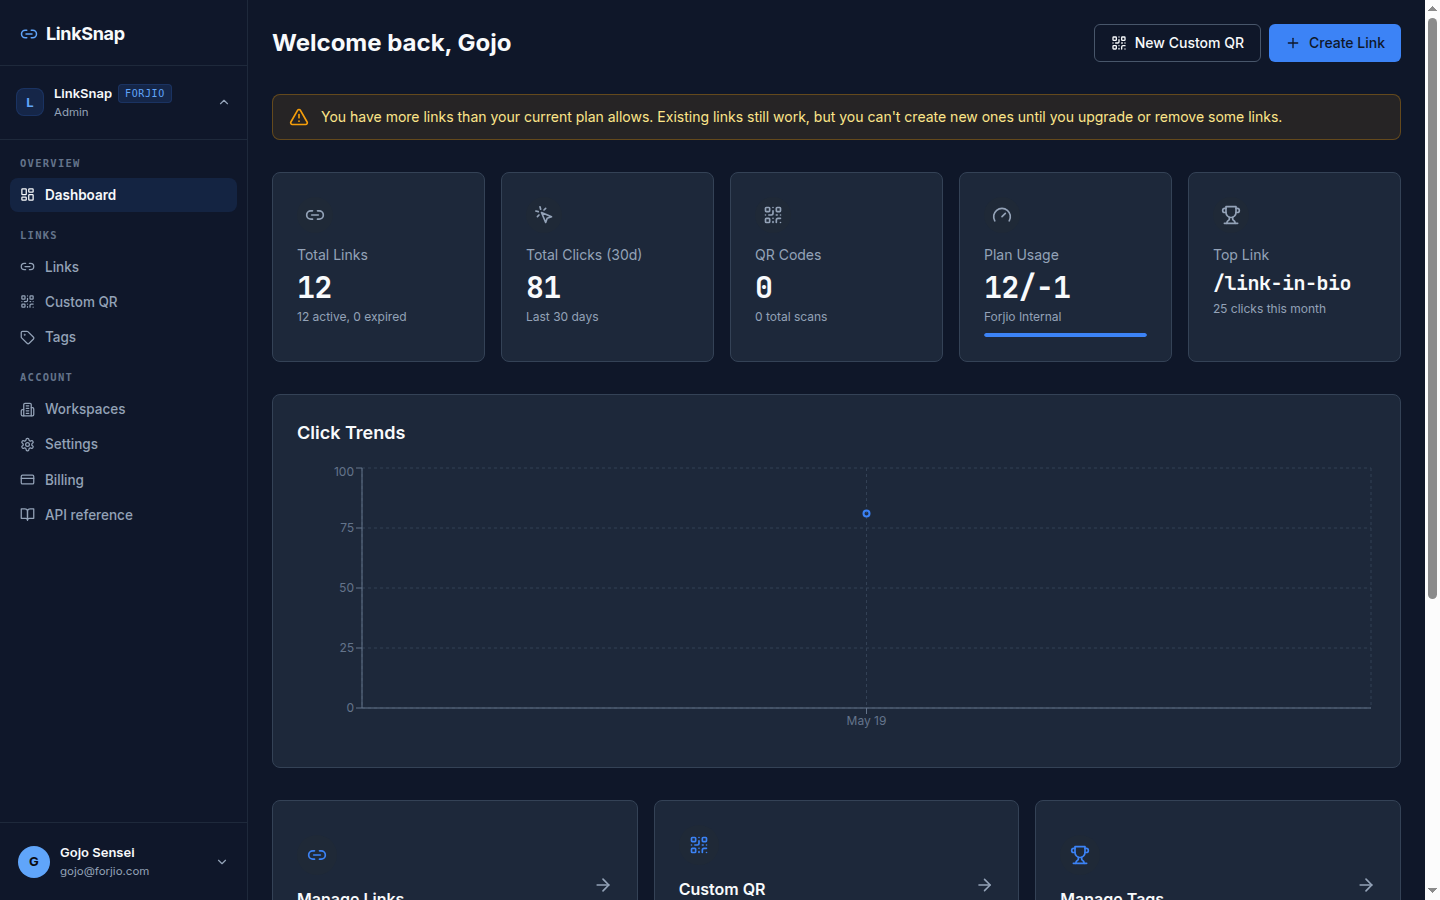The height and width of the screenshot is (900, 1440).
Task: Click the arrow on Manage Tags card
Action: click(x=1366, y=885)
